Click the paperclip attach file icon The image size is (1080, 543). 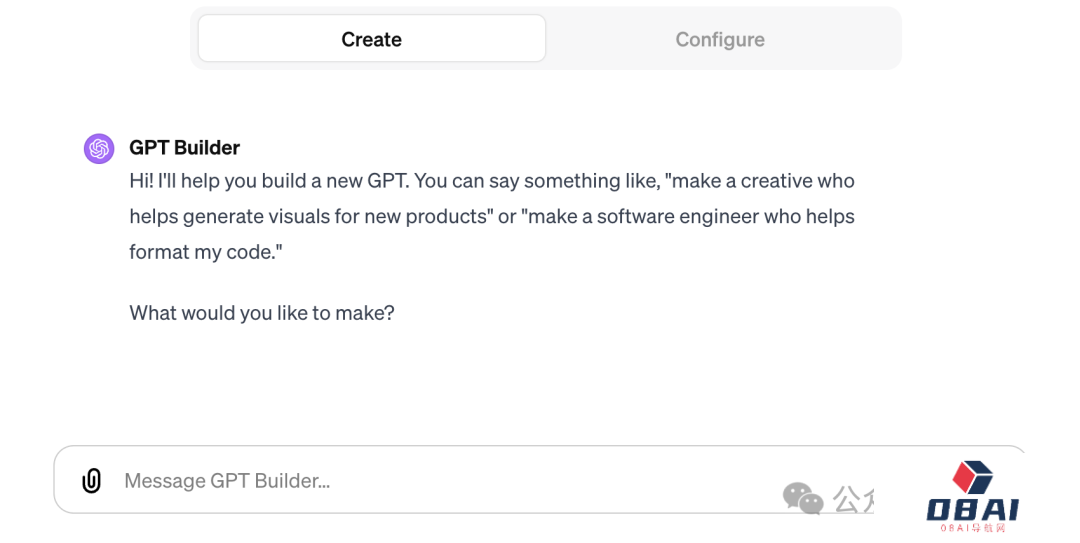pos(91,481)
